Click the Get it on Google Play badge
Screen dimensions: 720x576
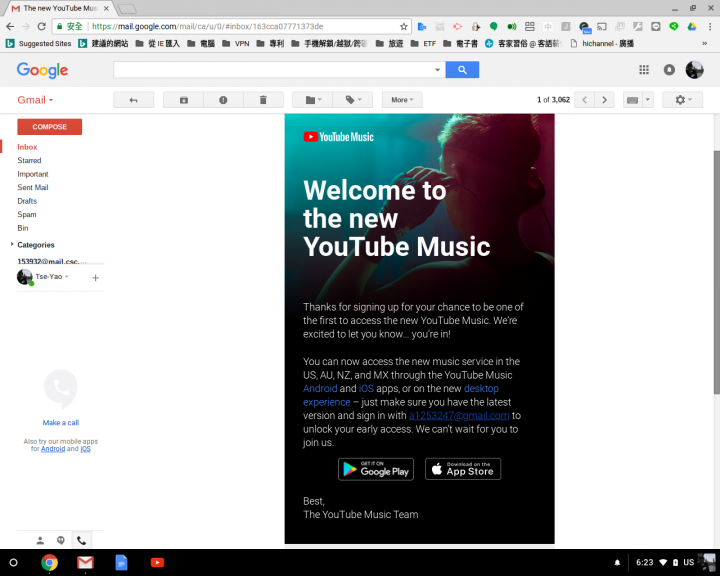click(x=376, y=469)
